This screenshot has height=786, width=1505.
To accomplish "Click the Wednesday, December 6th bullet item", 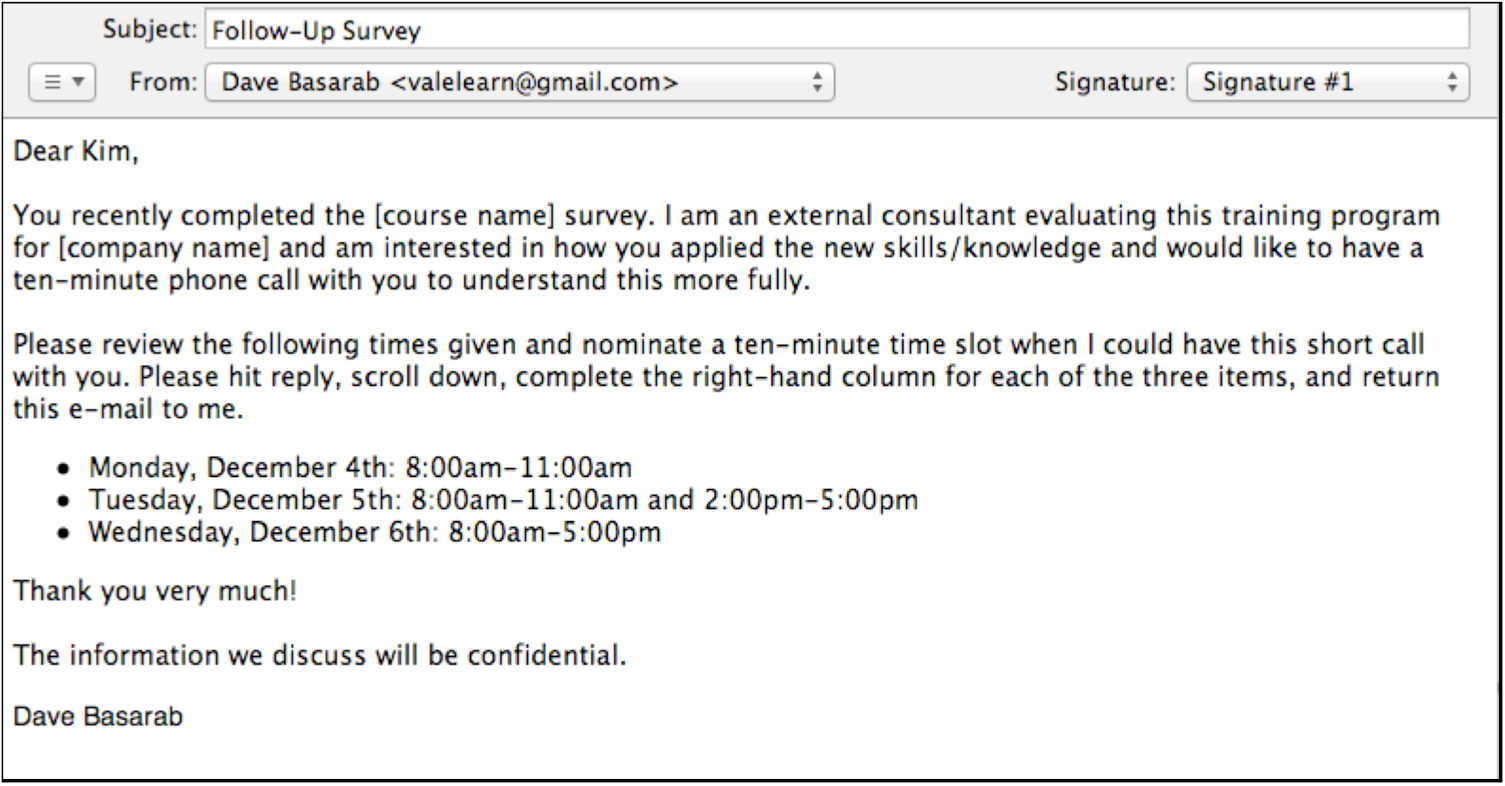I will pyautogui.click(x=374, y=531).
